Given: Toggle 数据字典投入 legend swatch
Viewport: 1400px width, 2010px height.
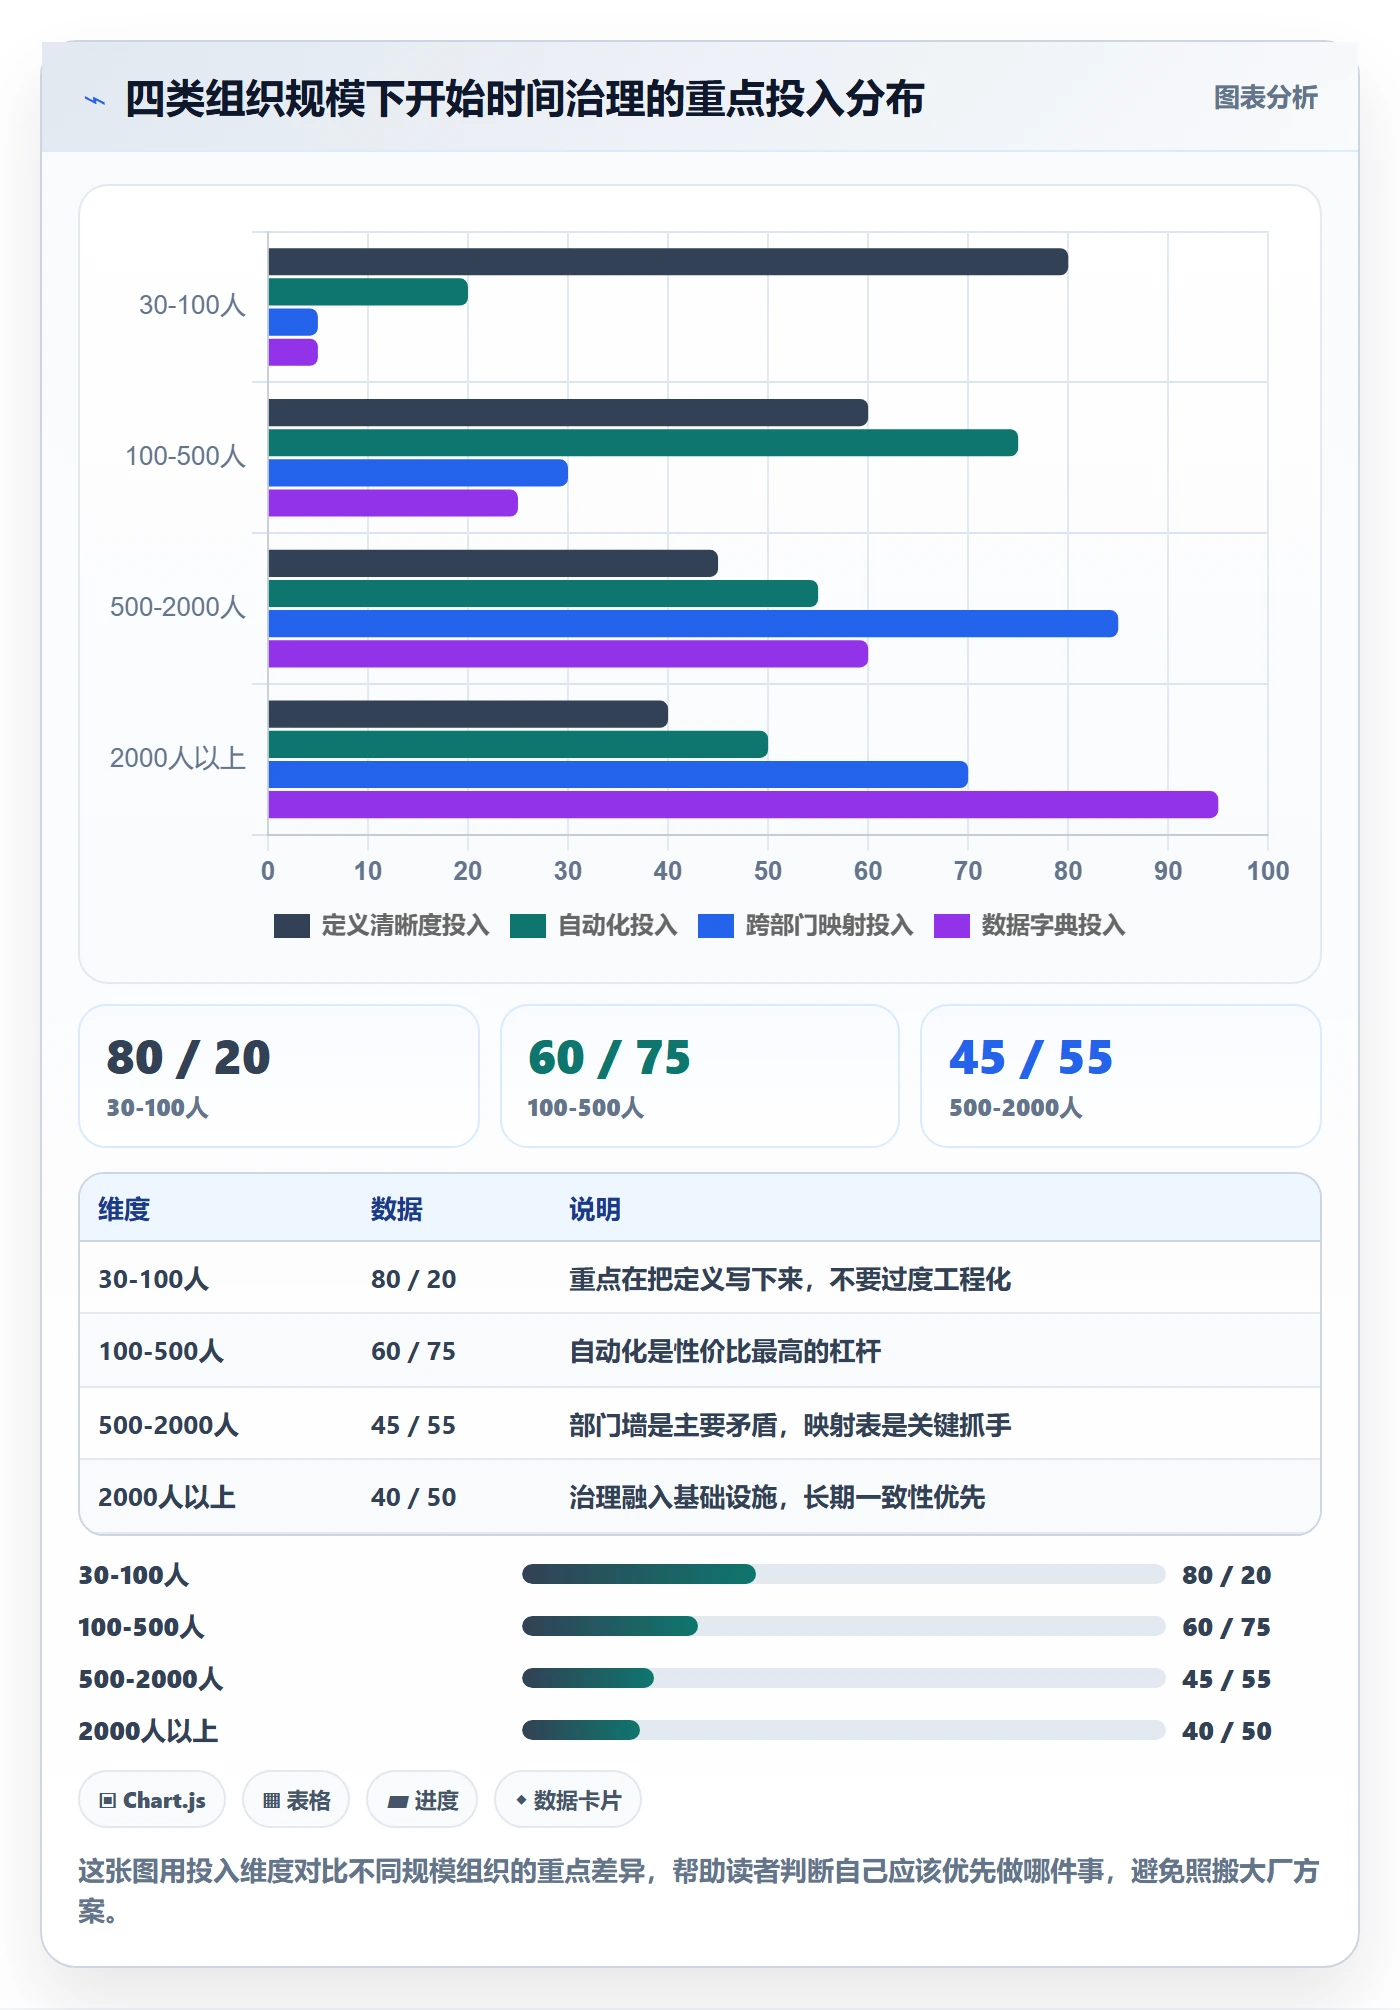Looking at the screenshot, I should click(x=951, y=926).
